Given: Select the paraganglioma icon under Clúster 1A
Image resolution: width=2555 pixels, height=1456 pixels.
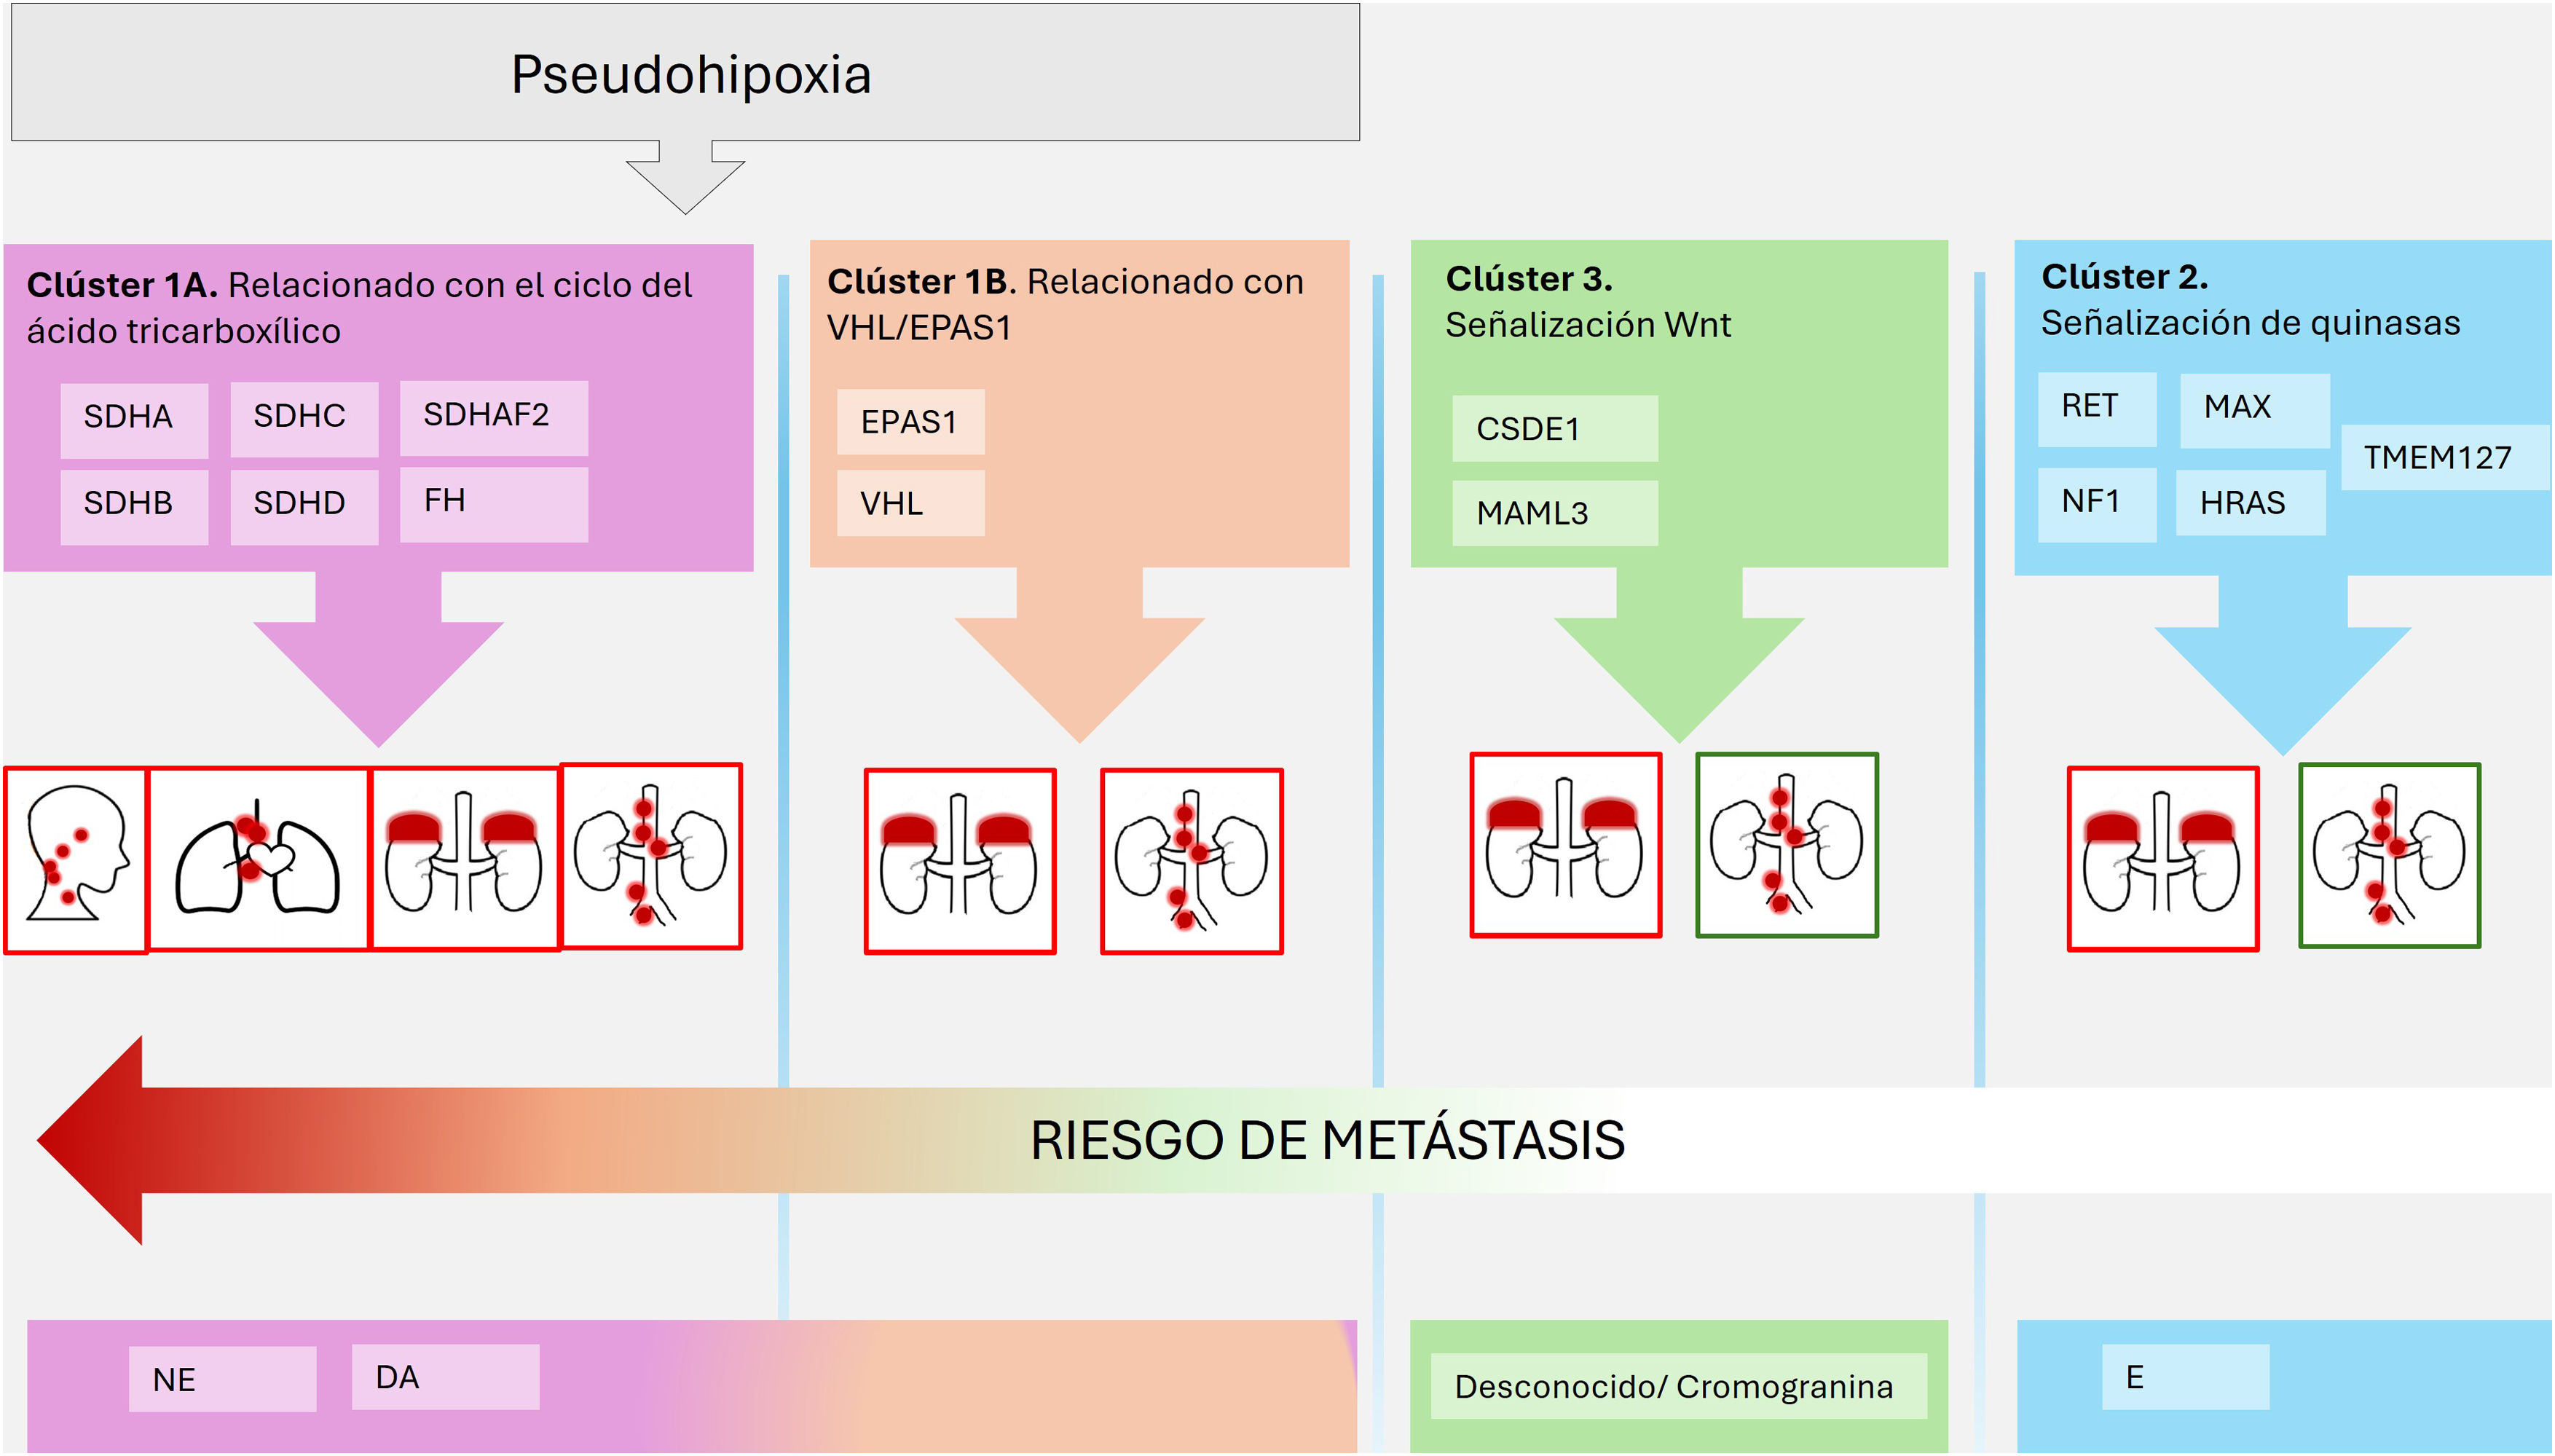Looking at the screenshot, I should 651,856.
